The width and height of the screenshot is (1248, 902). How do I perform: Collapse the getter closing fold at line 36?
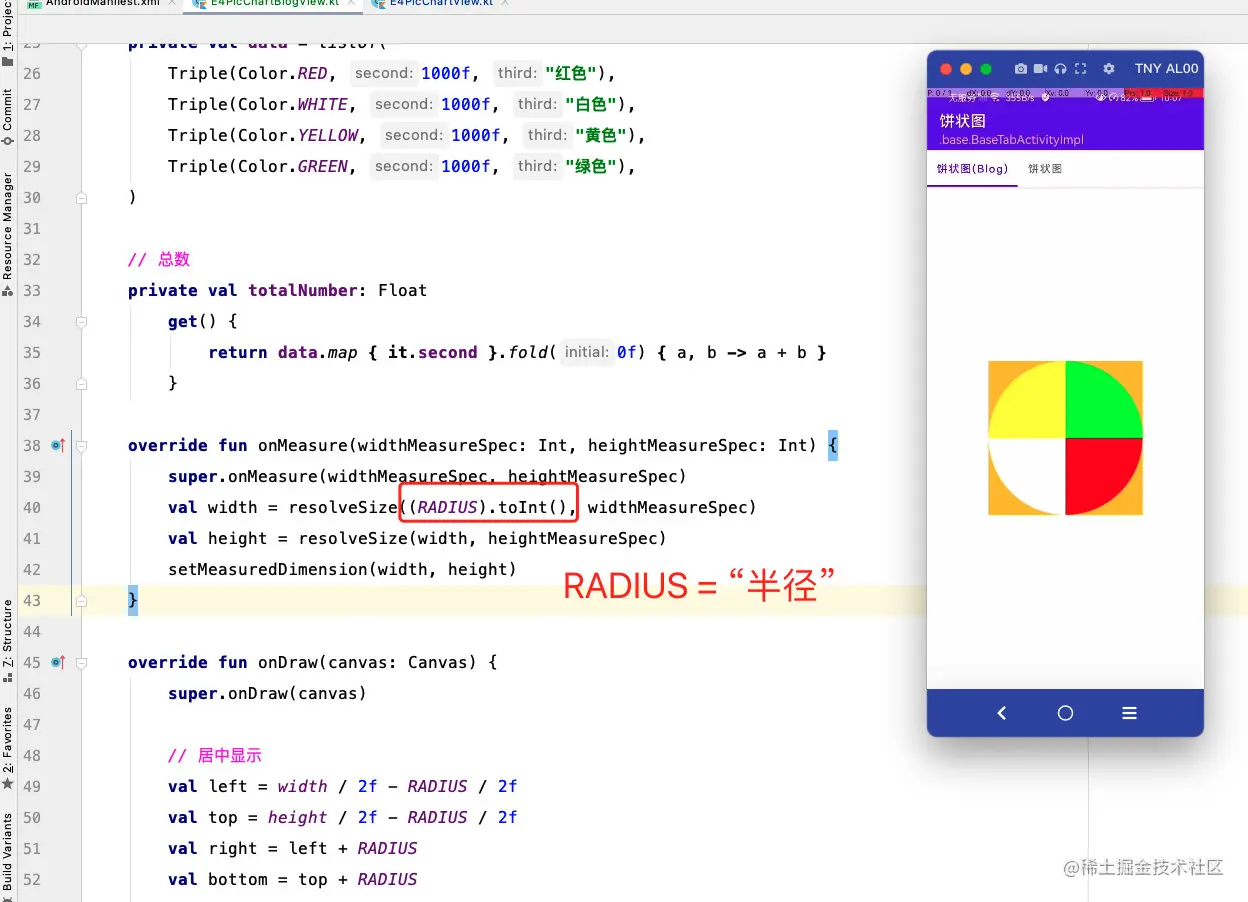pyautogui.click(x=82, y=384)
